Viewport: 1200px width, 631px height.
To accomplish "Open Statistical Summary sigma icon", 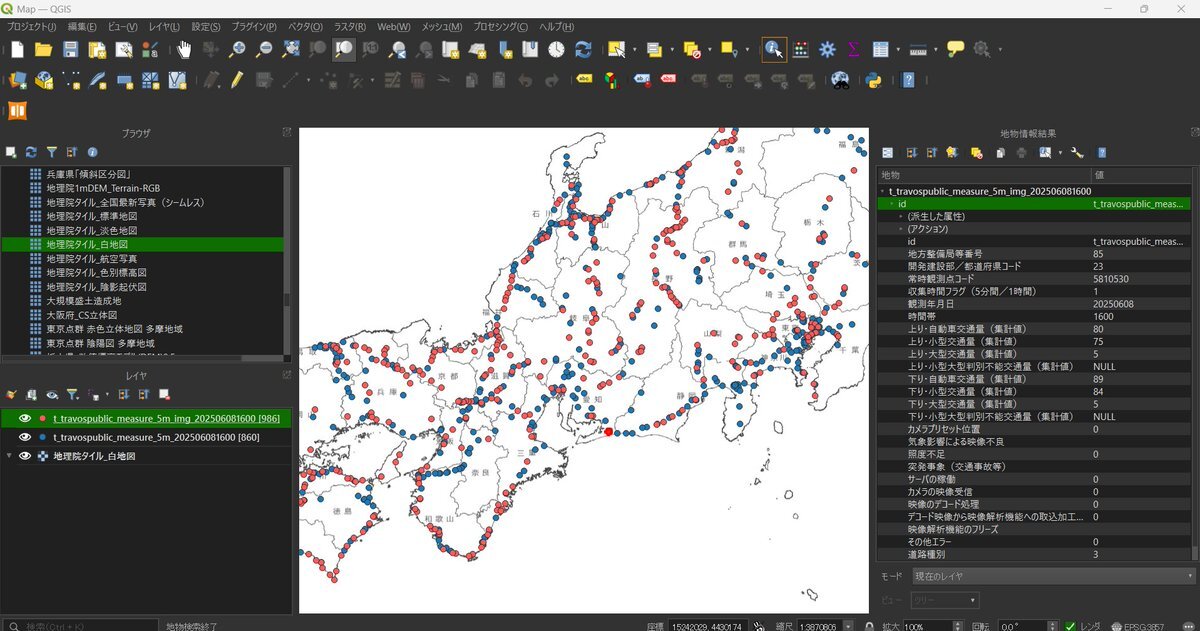I will (854, 49).
